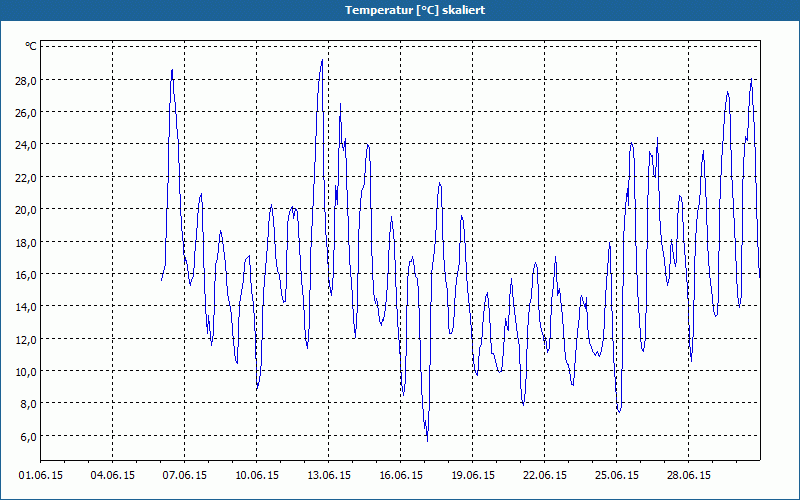The image size is (800, 500).
Task: Select the 22,0 y-axis label
Action: coord(26,178)
